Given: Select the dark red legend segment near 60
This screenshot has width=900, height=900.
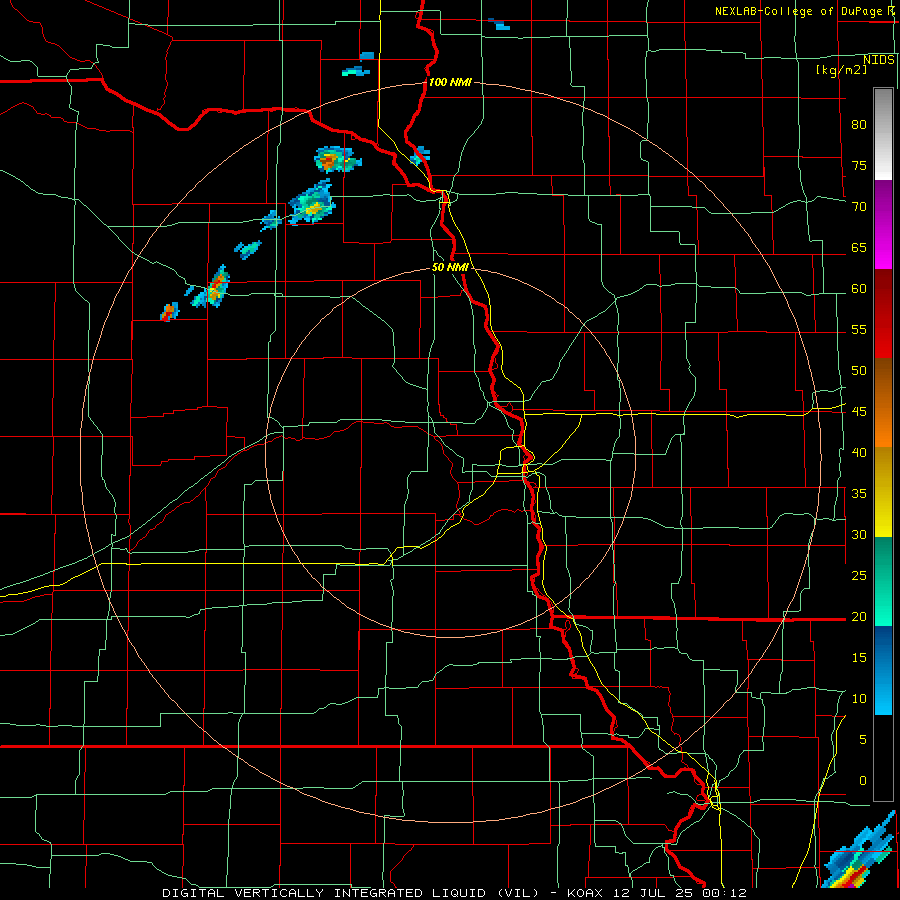Looking at the screenshot, I should coord(883,292).
